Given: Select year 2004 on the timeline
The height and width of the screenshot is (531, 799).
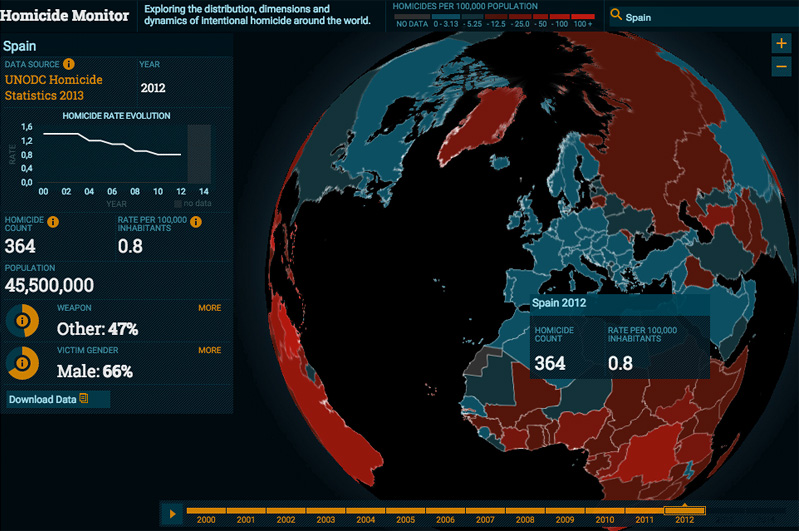Looking at the screenshot, I should [365, 515].
